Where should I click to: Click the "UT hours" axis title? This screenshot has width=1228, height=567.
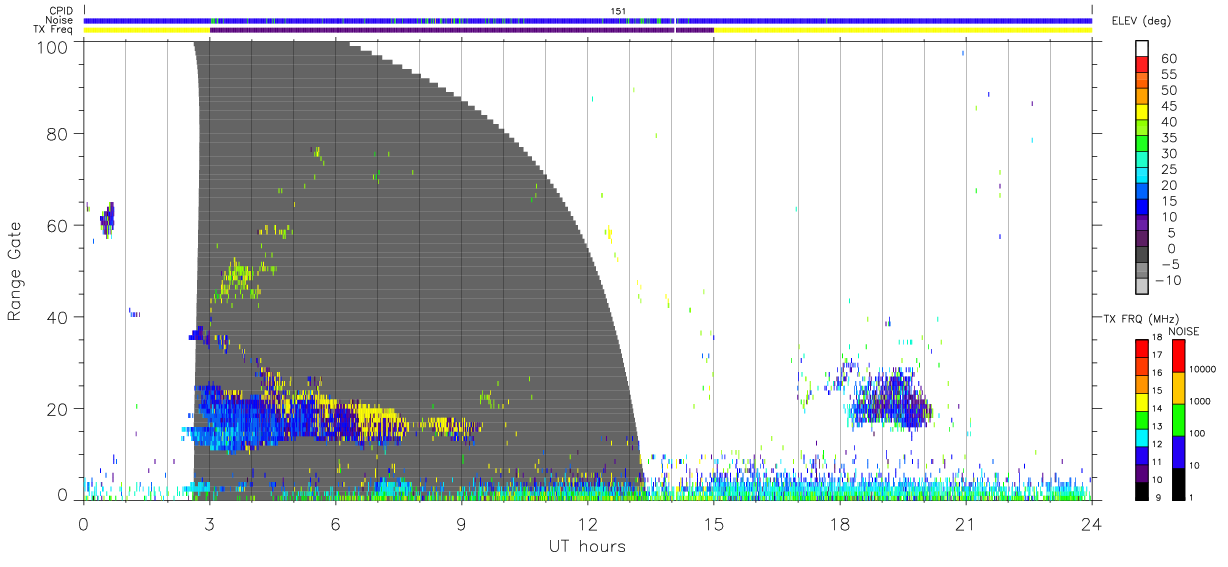pyautogui.click(x=586, y=546)
